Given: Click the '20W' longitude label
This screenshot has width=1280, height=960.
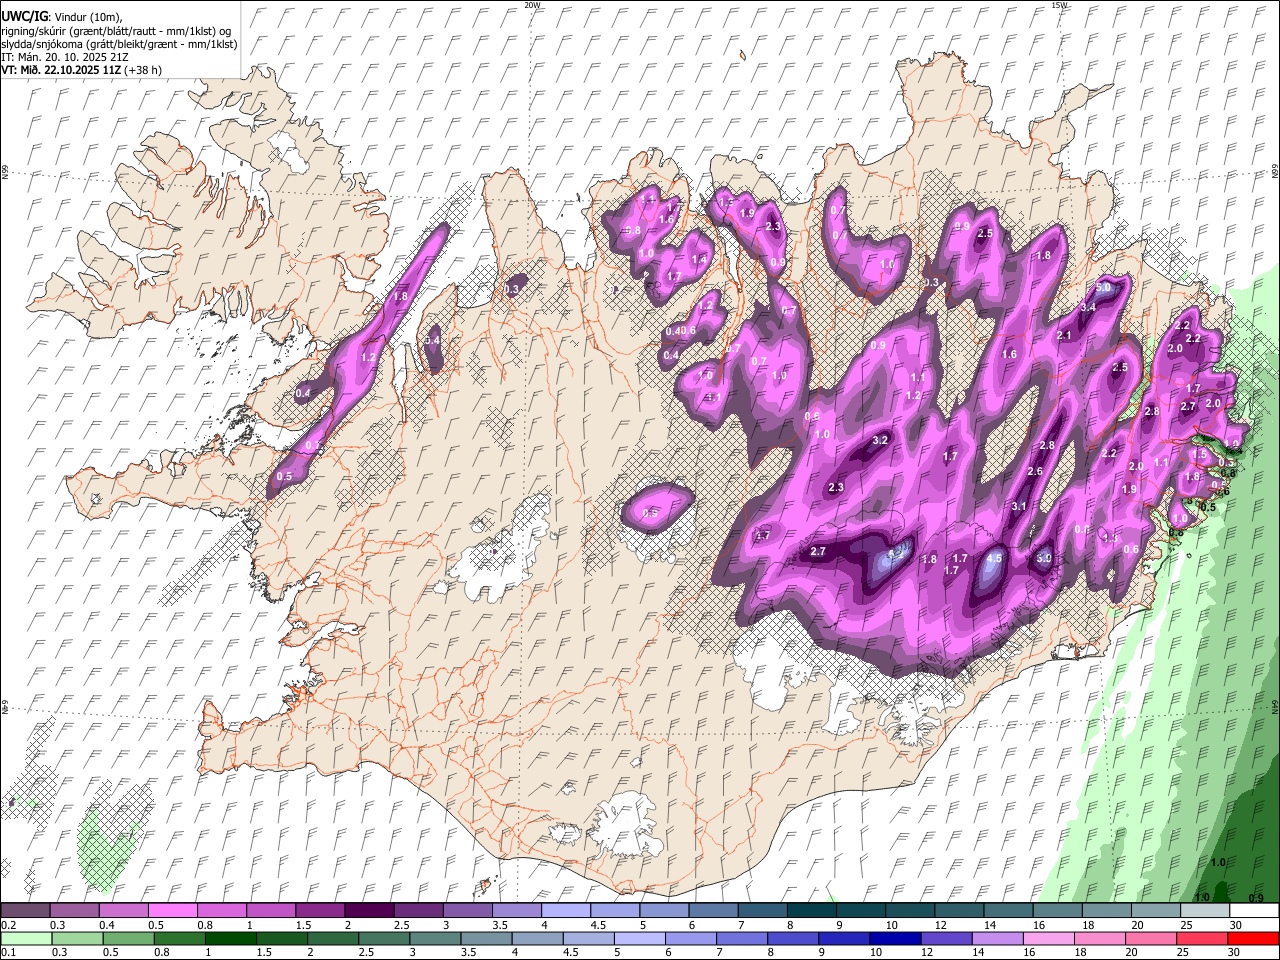Looking at the screenshot, I should coord(532,5).
